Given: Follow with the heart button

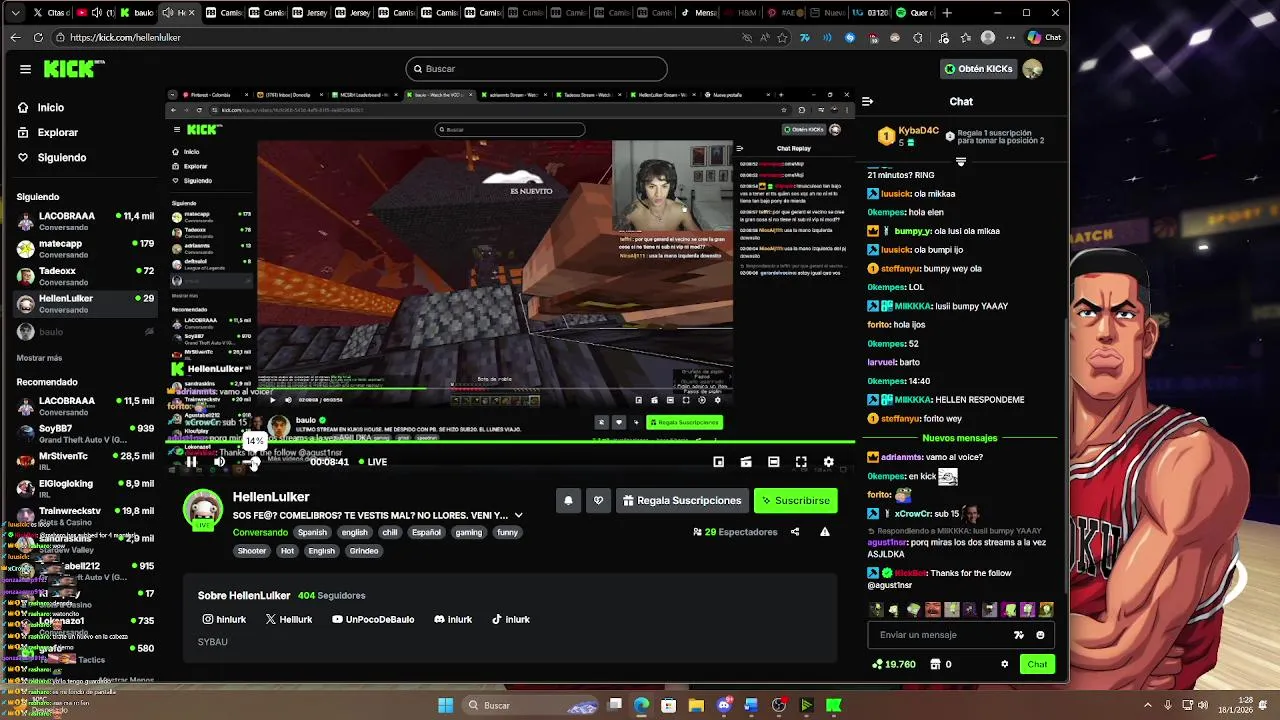Looking at the screenshot, I should click(x=598, y=500).
